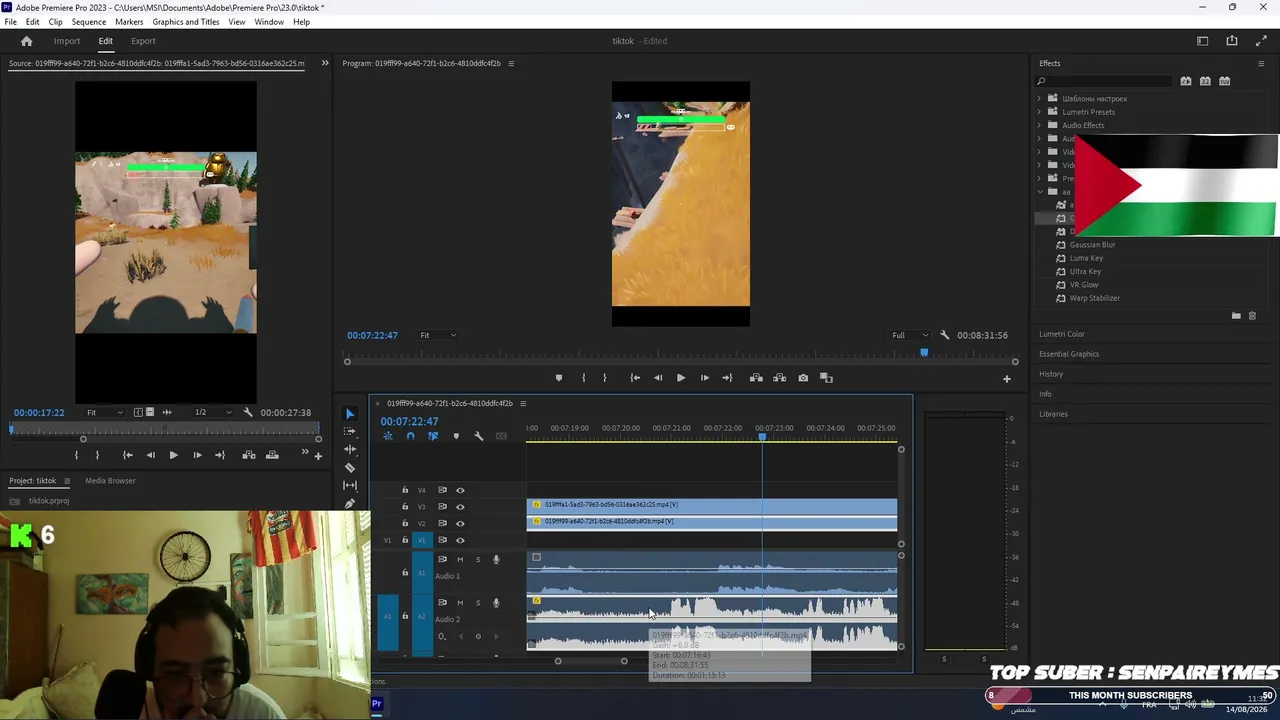1280x720 pixels.
Task: Open the Program monitor button editor plus
Action: click(x=1007, y=378)
